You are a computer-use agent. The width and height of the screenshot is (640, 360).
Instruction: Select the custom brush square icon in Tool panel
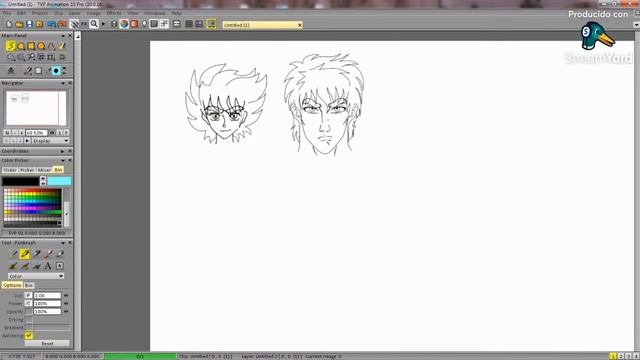coord(60,266)
